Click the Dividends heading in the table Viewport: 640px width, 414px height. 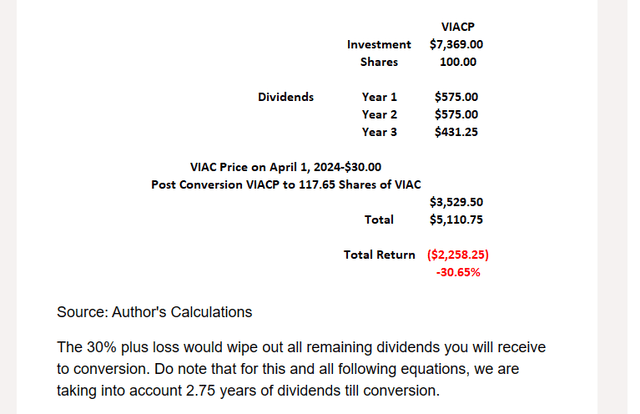286,97
